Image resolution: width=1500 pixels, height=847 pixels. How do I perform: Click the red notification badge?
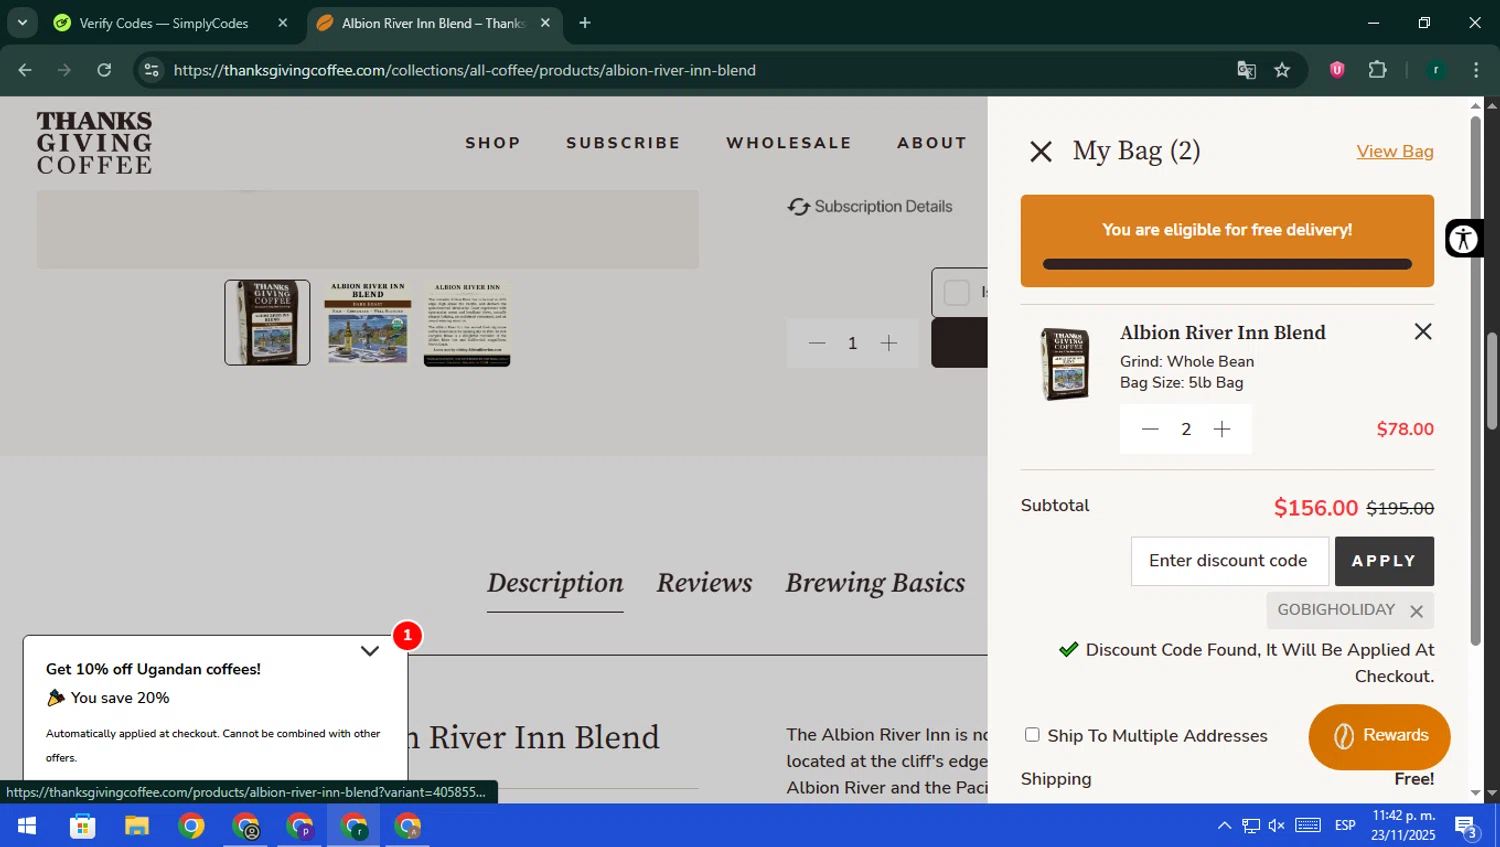tap(407, 635)
